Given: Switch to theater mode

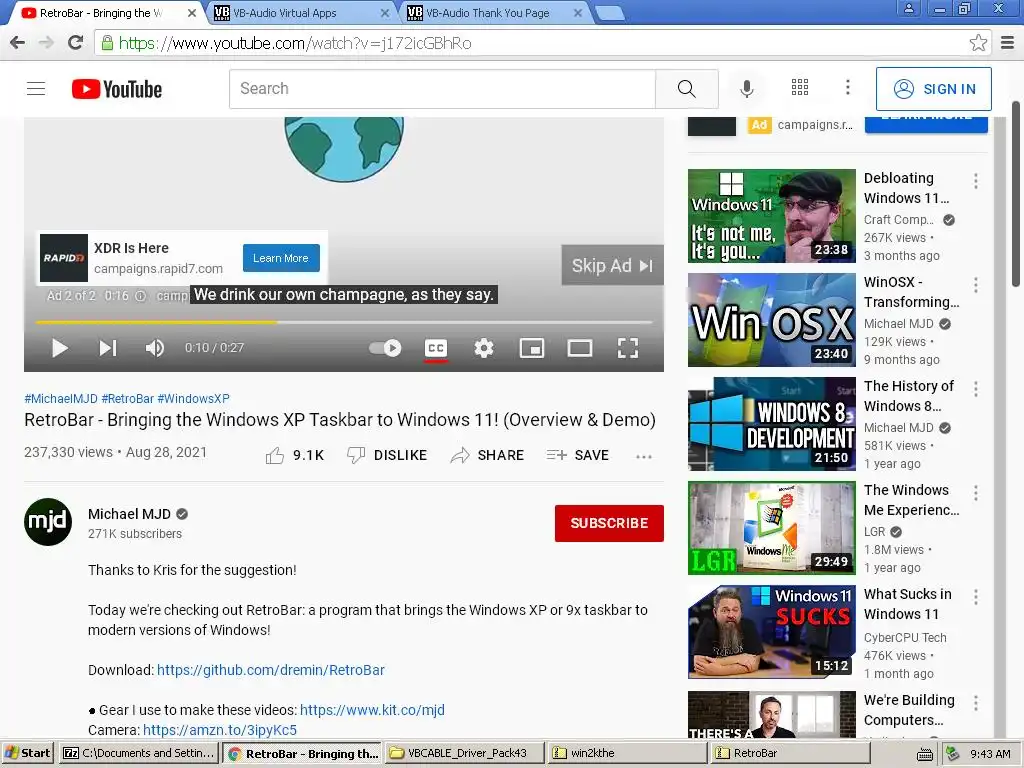Looking at the screenshot, I should [x=580, y=348].
